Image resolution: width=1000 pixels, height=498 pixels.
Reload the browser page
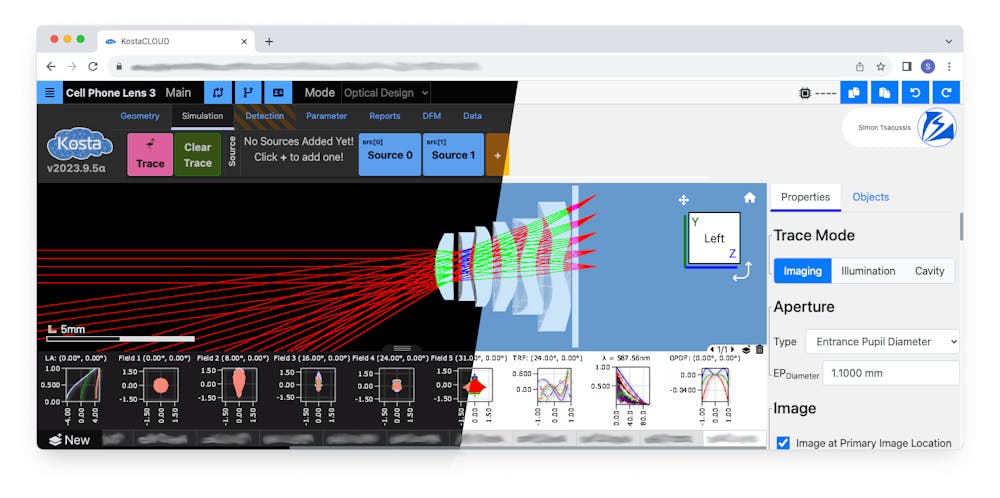point(93,66)
